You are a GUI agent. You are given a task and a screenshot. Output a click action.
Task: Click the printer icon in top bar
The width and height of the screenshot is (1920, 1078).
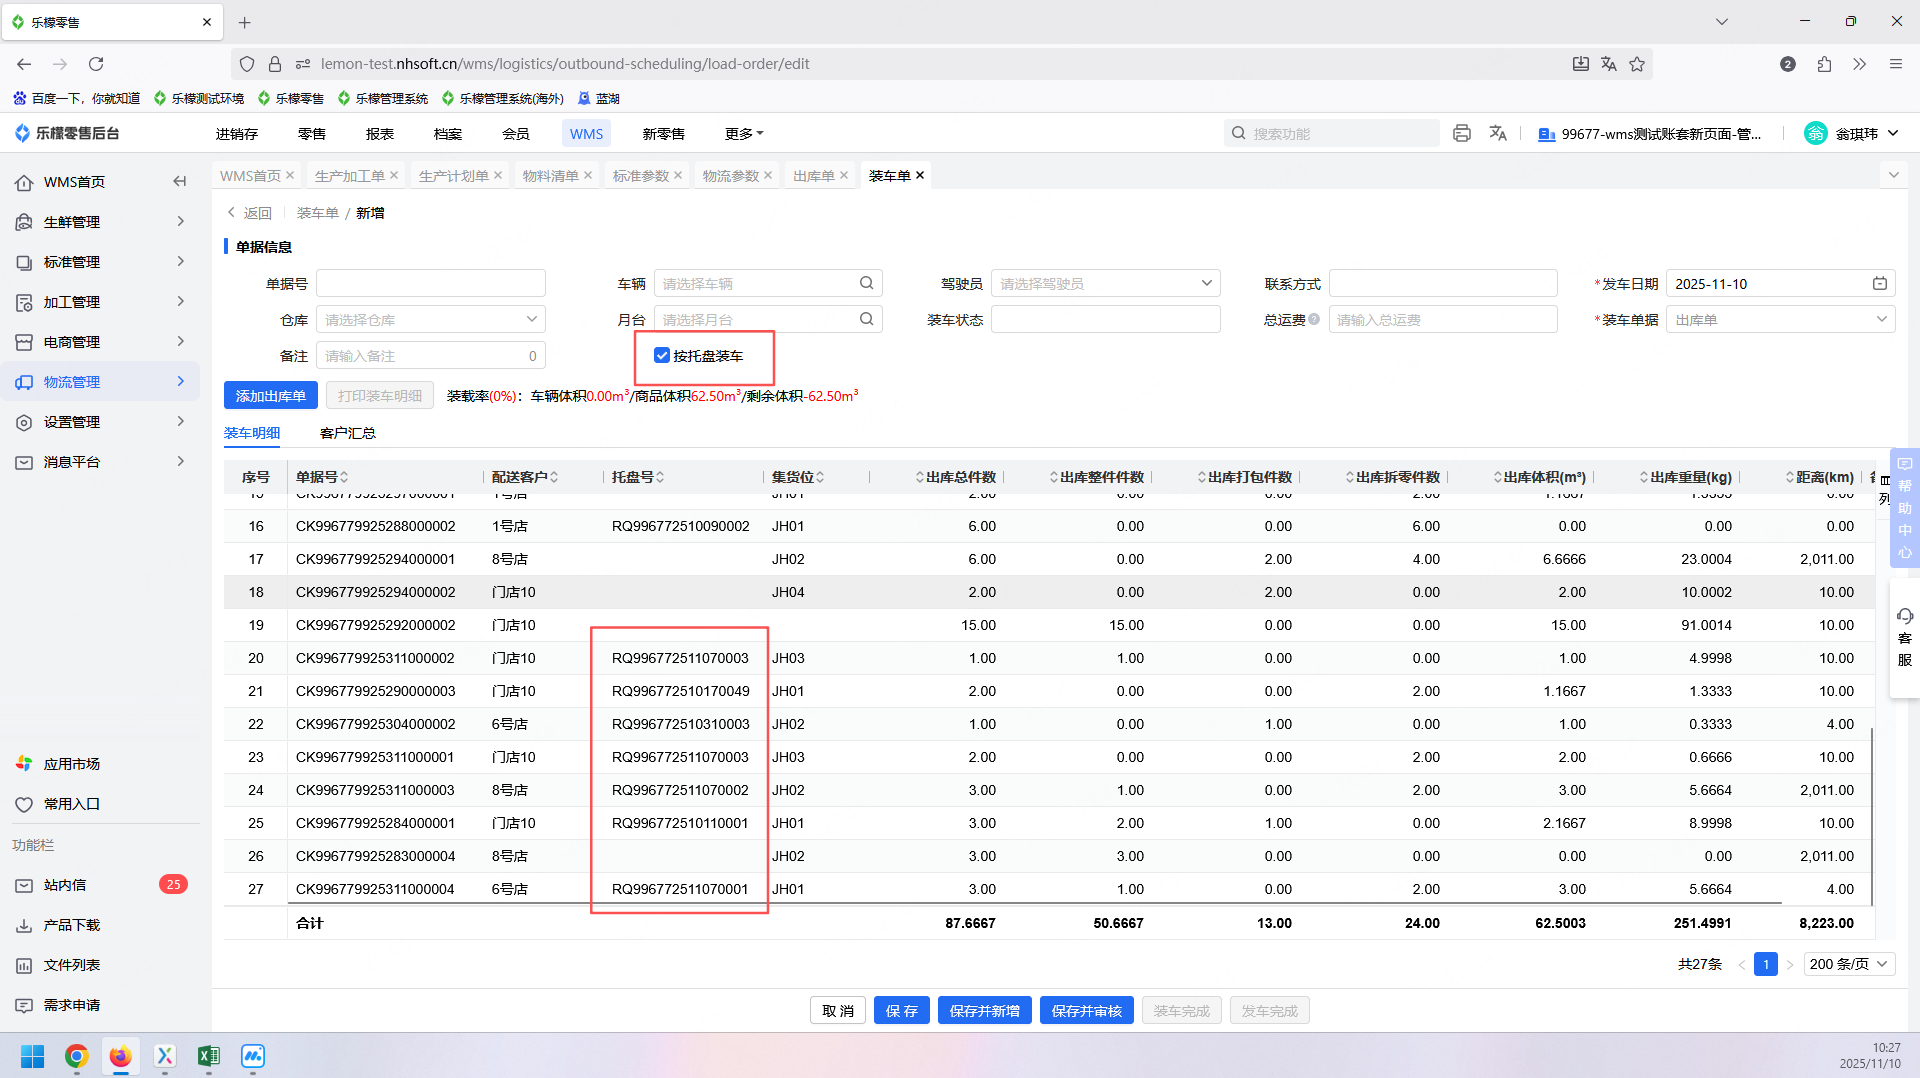[1462, 133]
